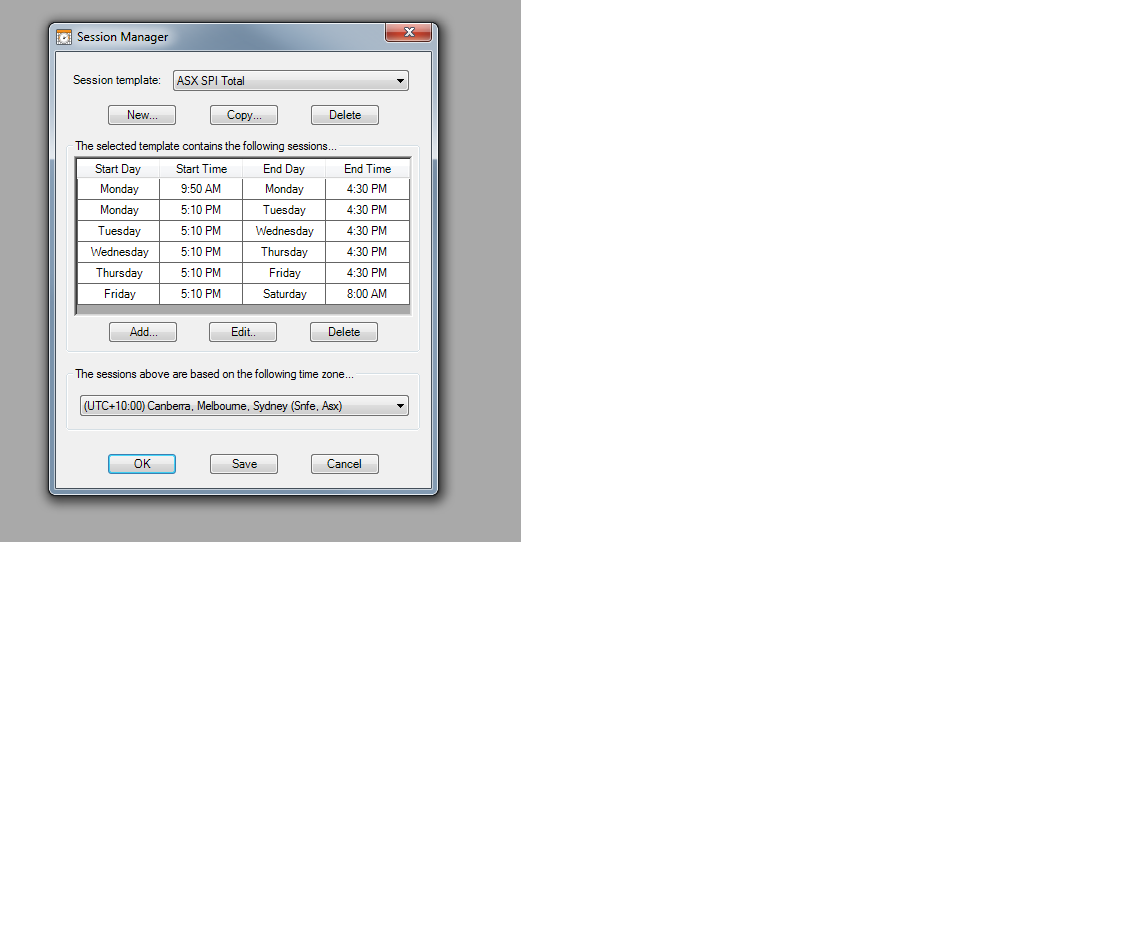Click the Edit.. session button

click(243, 332)
